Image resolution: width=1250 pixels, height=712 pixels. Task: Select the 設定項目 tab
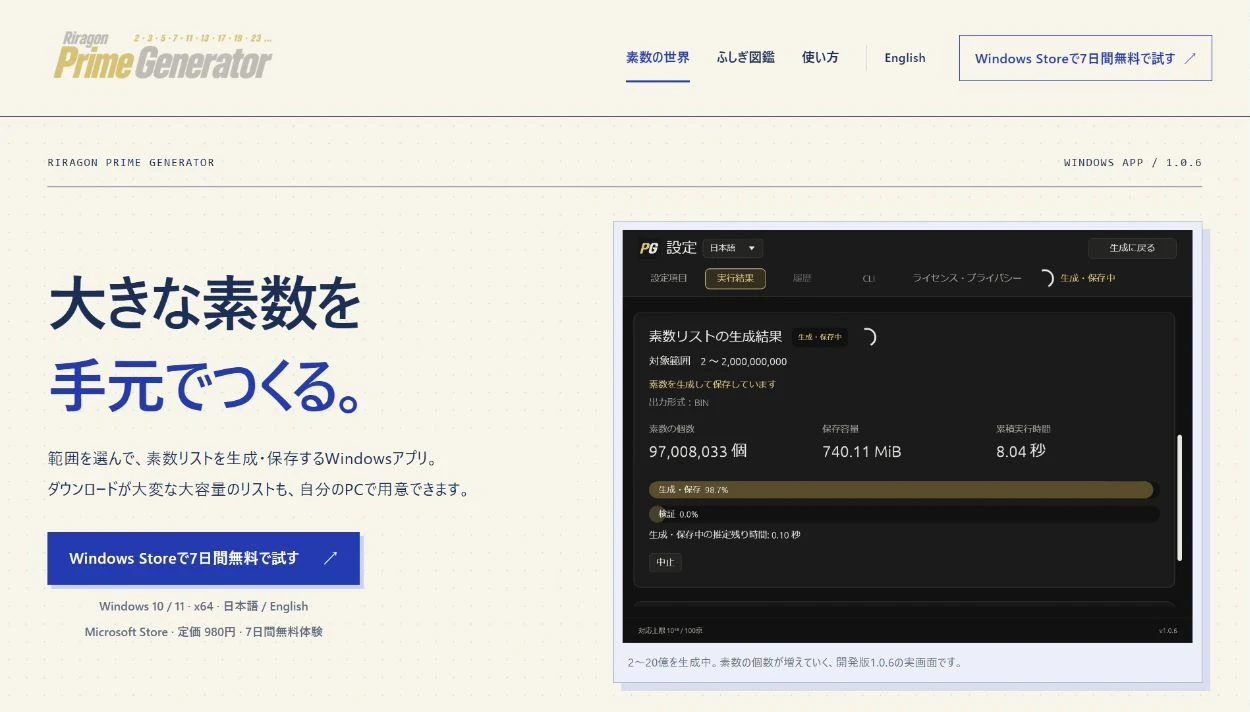point(669,278)
